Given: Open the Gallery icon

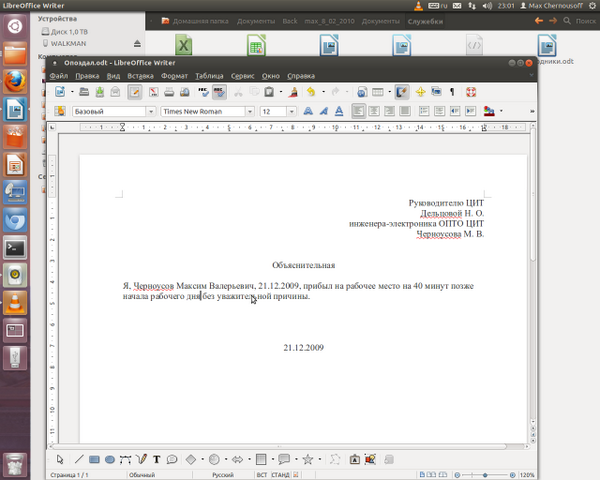Looking at the screenshot, I should click(436, 92).
